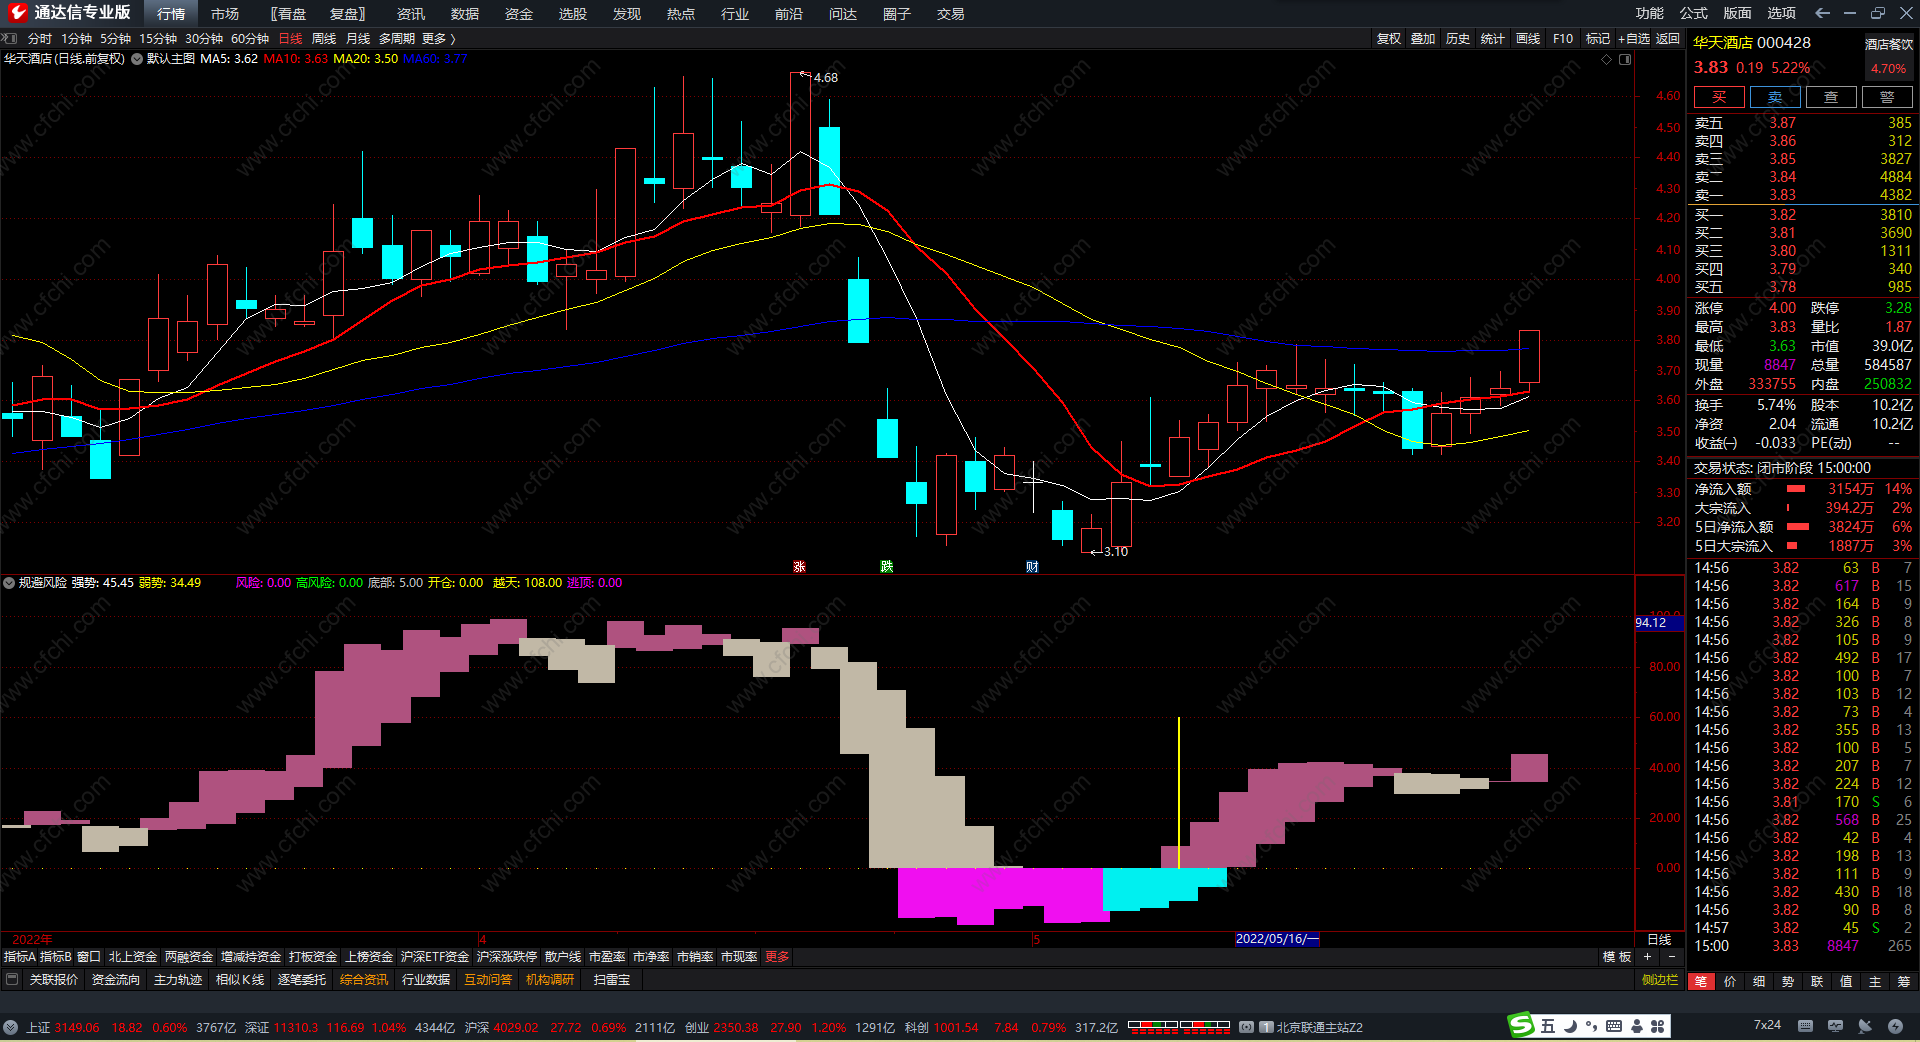Select the 价 price distribution tab

tap(1730, 982)
